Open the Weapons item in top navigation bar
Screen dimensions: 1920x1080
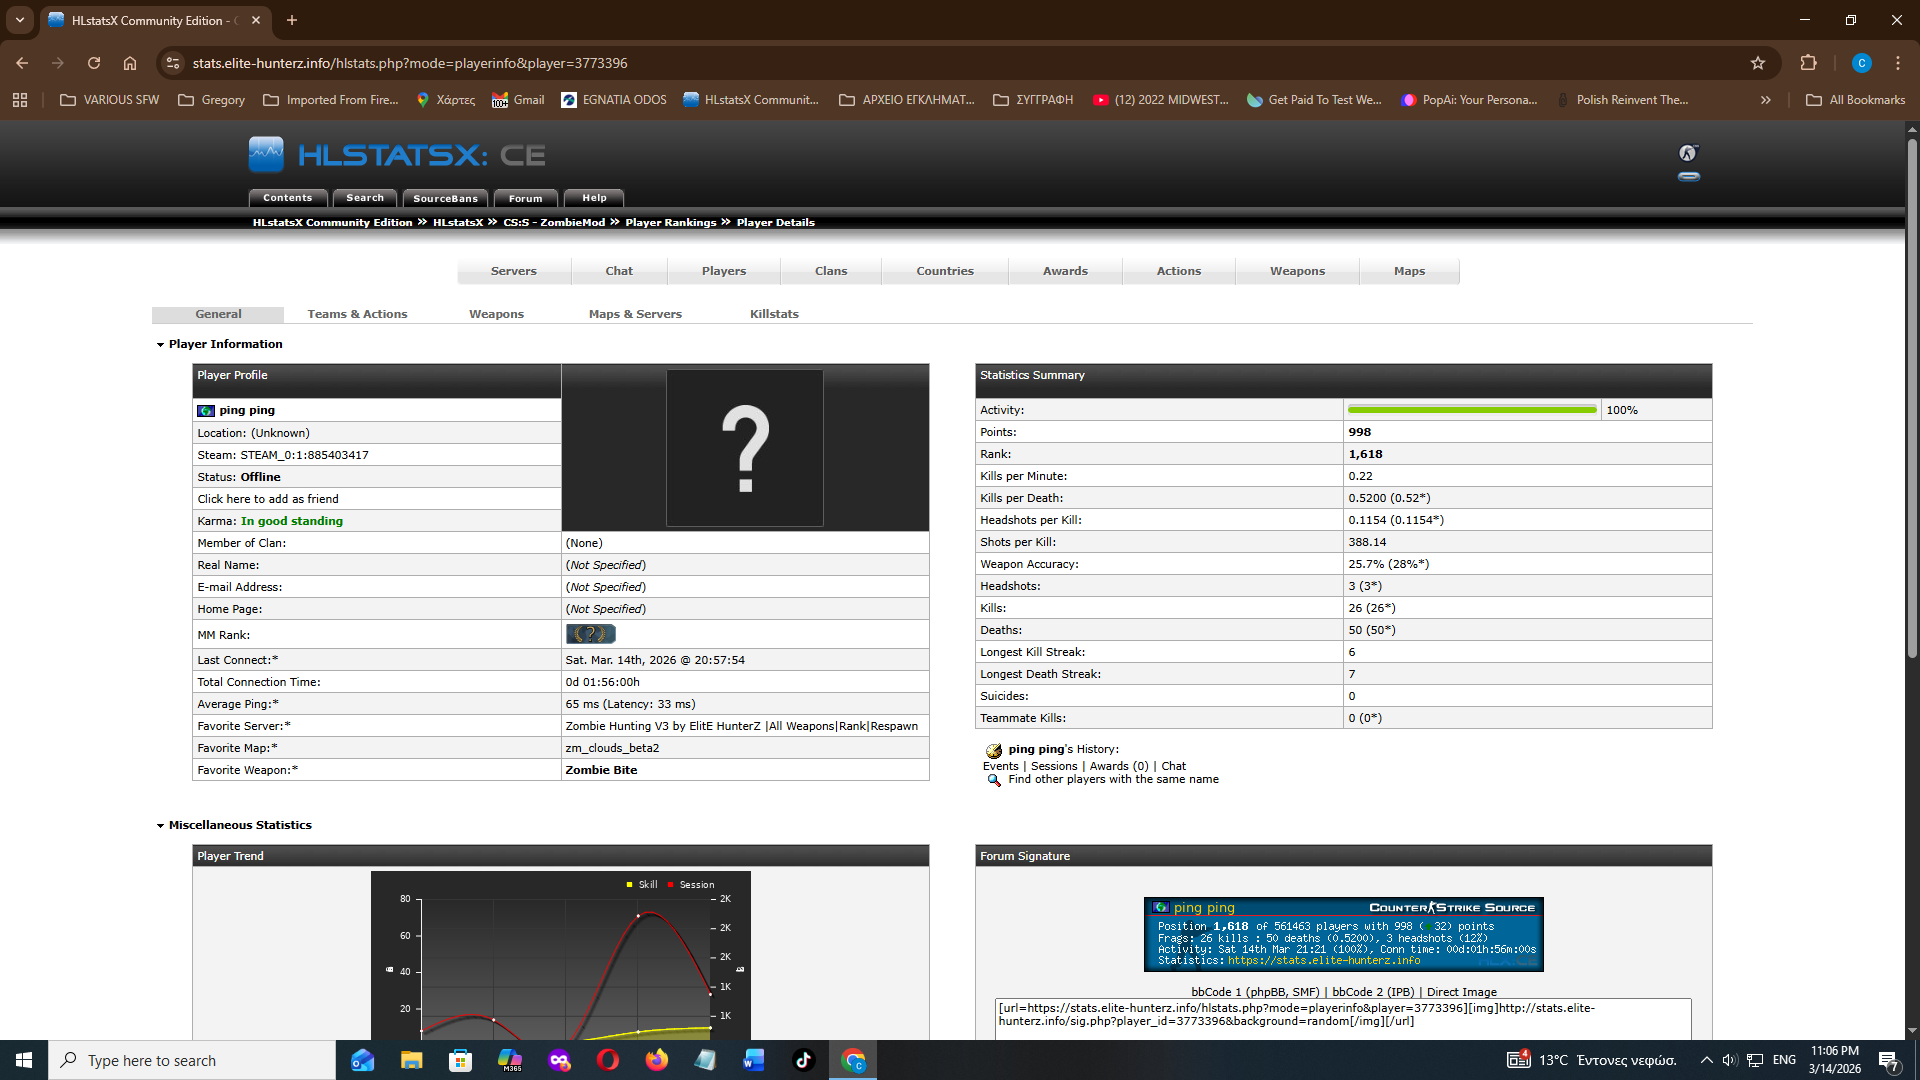(1297, 271)
